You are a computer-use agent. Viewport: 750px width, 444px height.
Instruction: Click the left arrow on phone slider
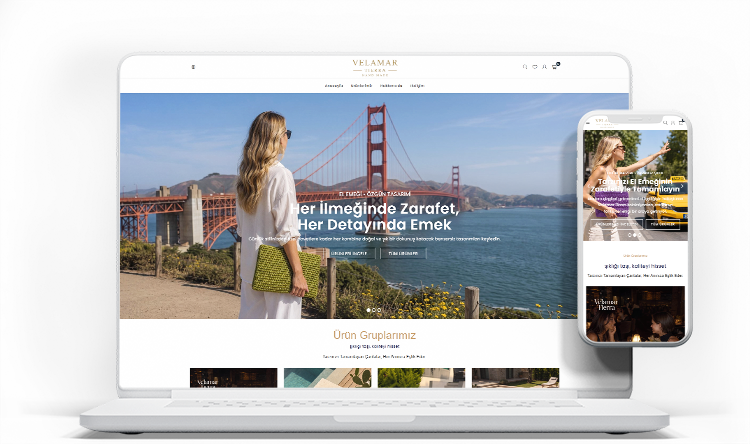(x=589, y=186)
